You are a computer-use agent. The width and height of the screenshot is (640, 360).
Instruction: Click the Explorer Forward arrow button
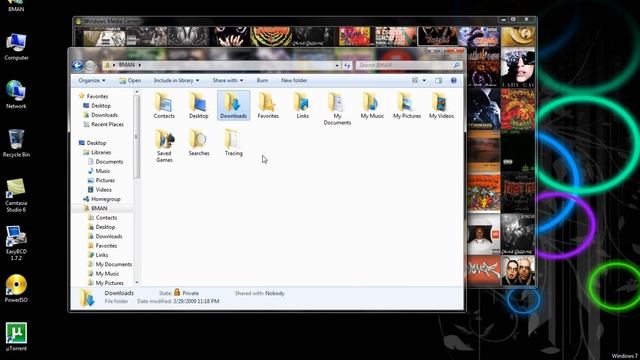(x=90, y=65)
